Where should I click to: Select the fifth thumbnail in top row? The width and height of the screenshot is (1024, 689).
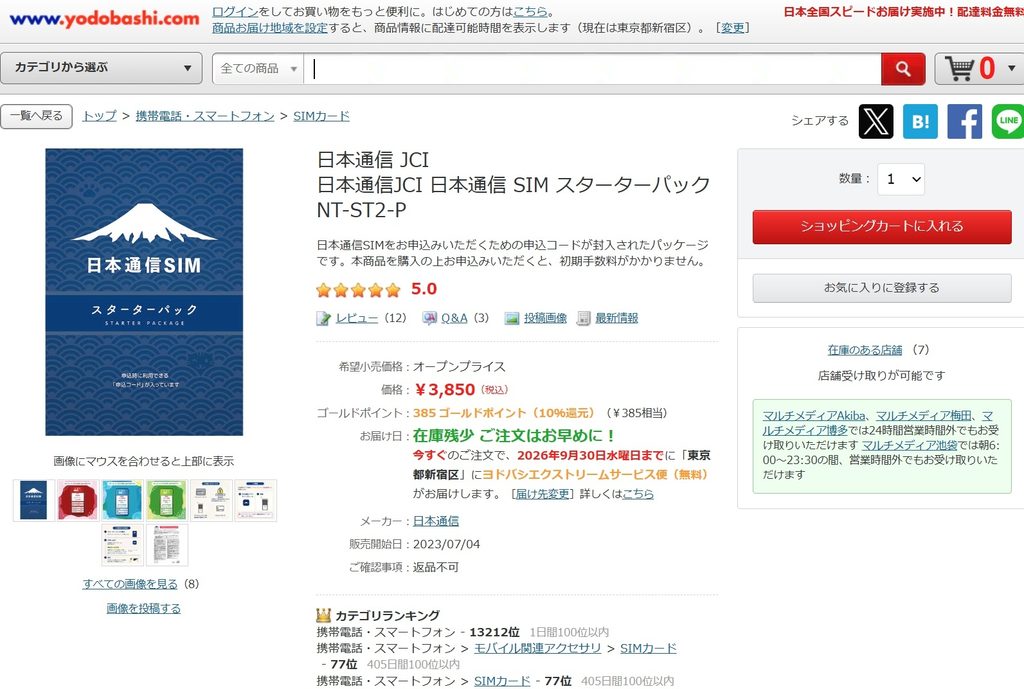[211, 500]
